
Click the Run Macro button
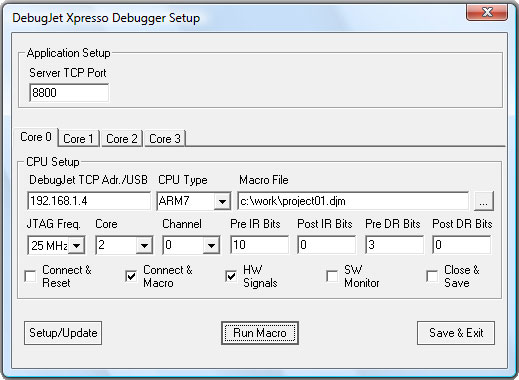click(x=260, y=333)
